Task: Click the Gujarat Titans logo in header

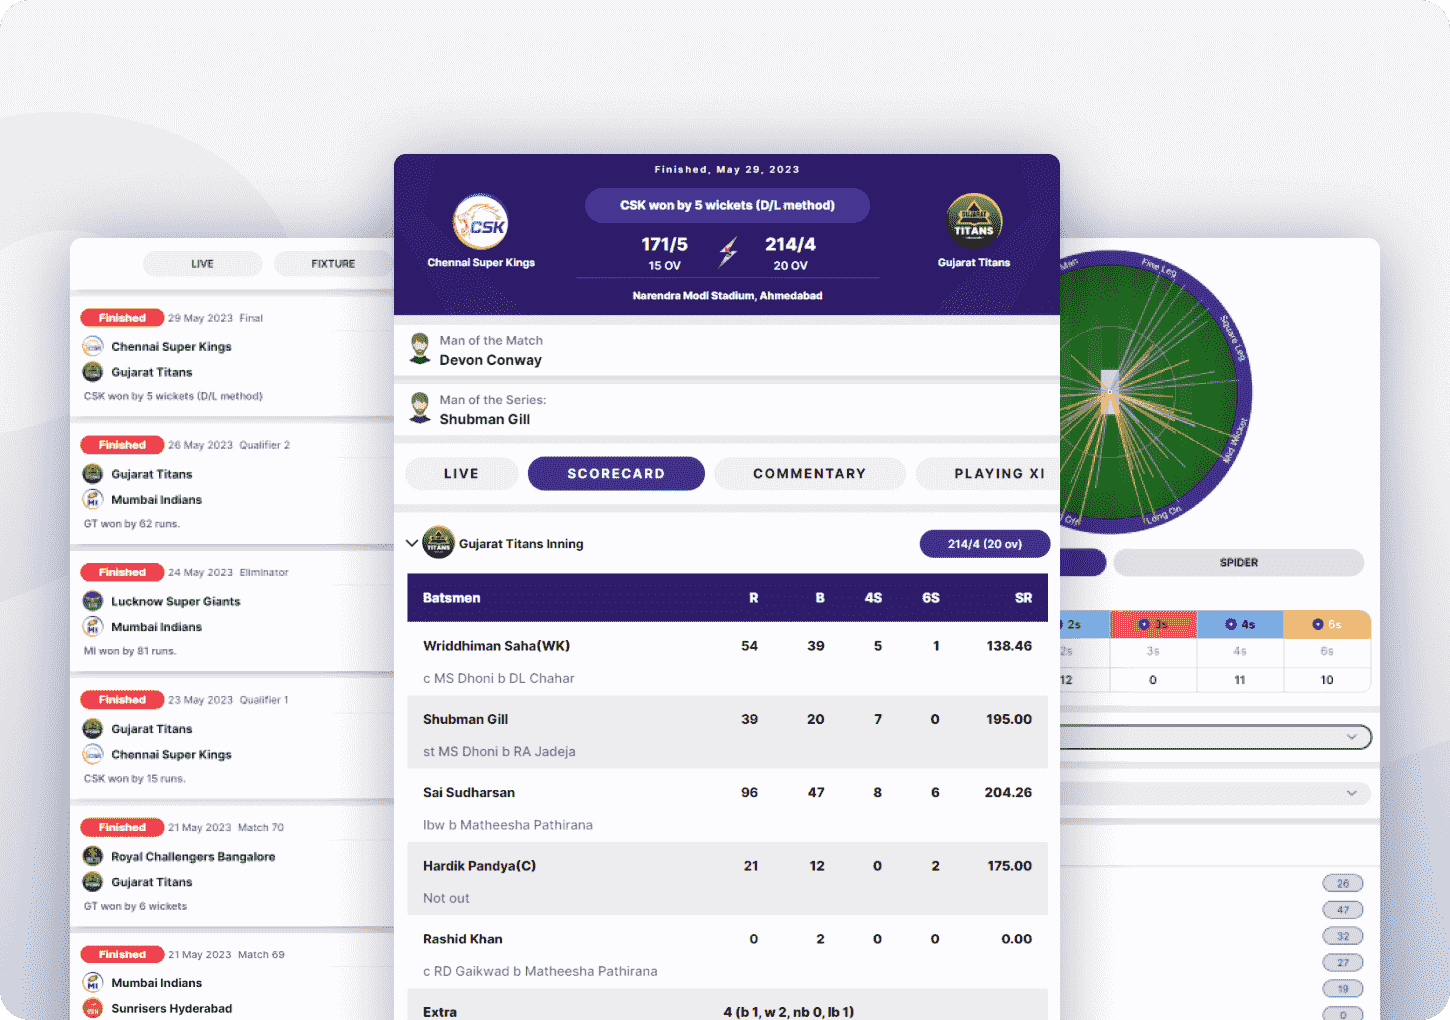Action: coord(974,221)
